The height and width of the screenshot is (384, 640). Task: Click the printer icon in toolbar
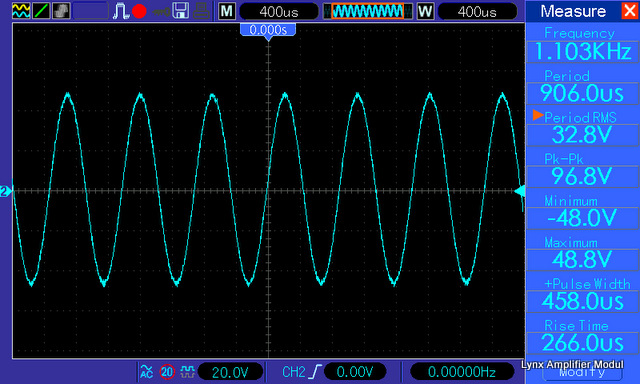[x=201, y=11]
